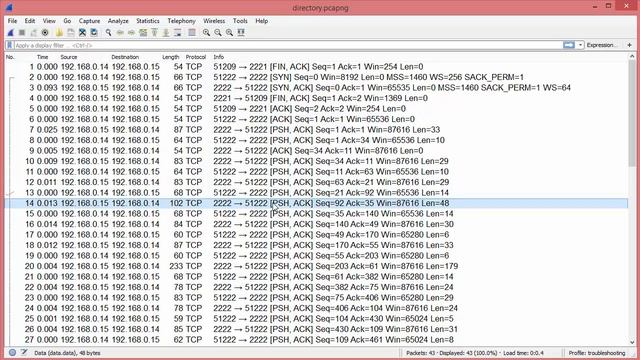Screen dimensions: 640x360
Task: Select packet 20 with Len=179
Action: pos(316,266)
